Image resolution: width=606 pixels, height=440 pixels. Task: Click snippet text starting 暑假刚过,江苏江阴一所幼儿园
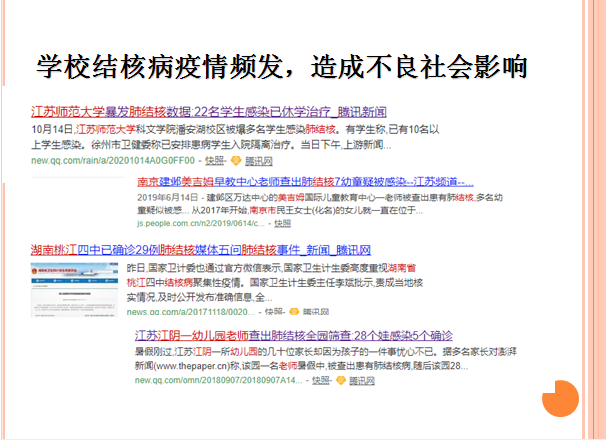325,352
